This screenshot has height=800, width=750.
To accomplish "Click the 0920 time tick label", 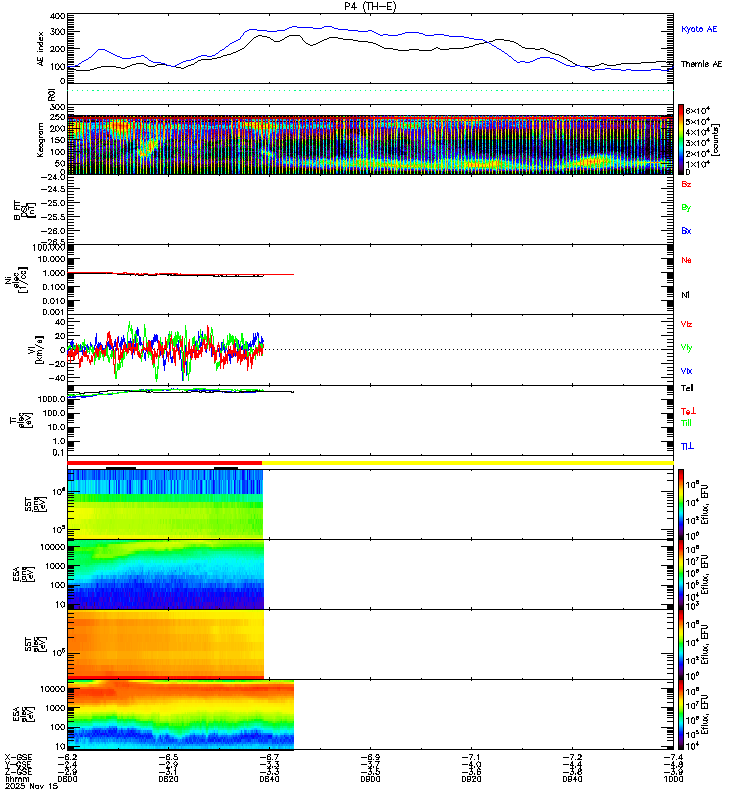I will pos(471,779).
